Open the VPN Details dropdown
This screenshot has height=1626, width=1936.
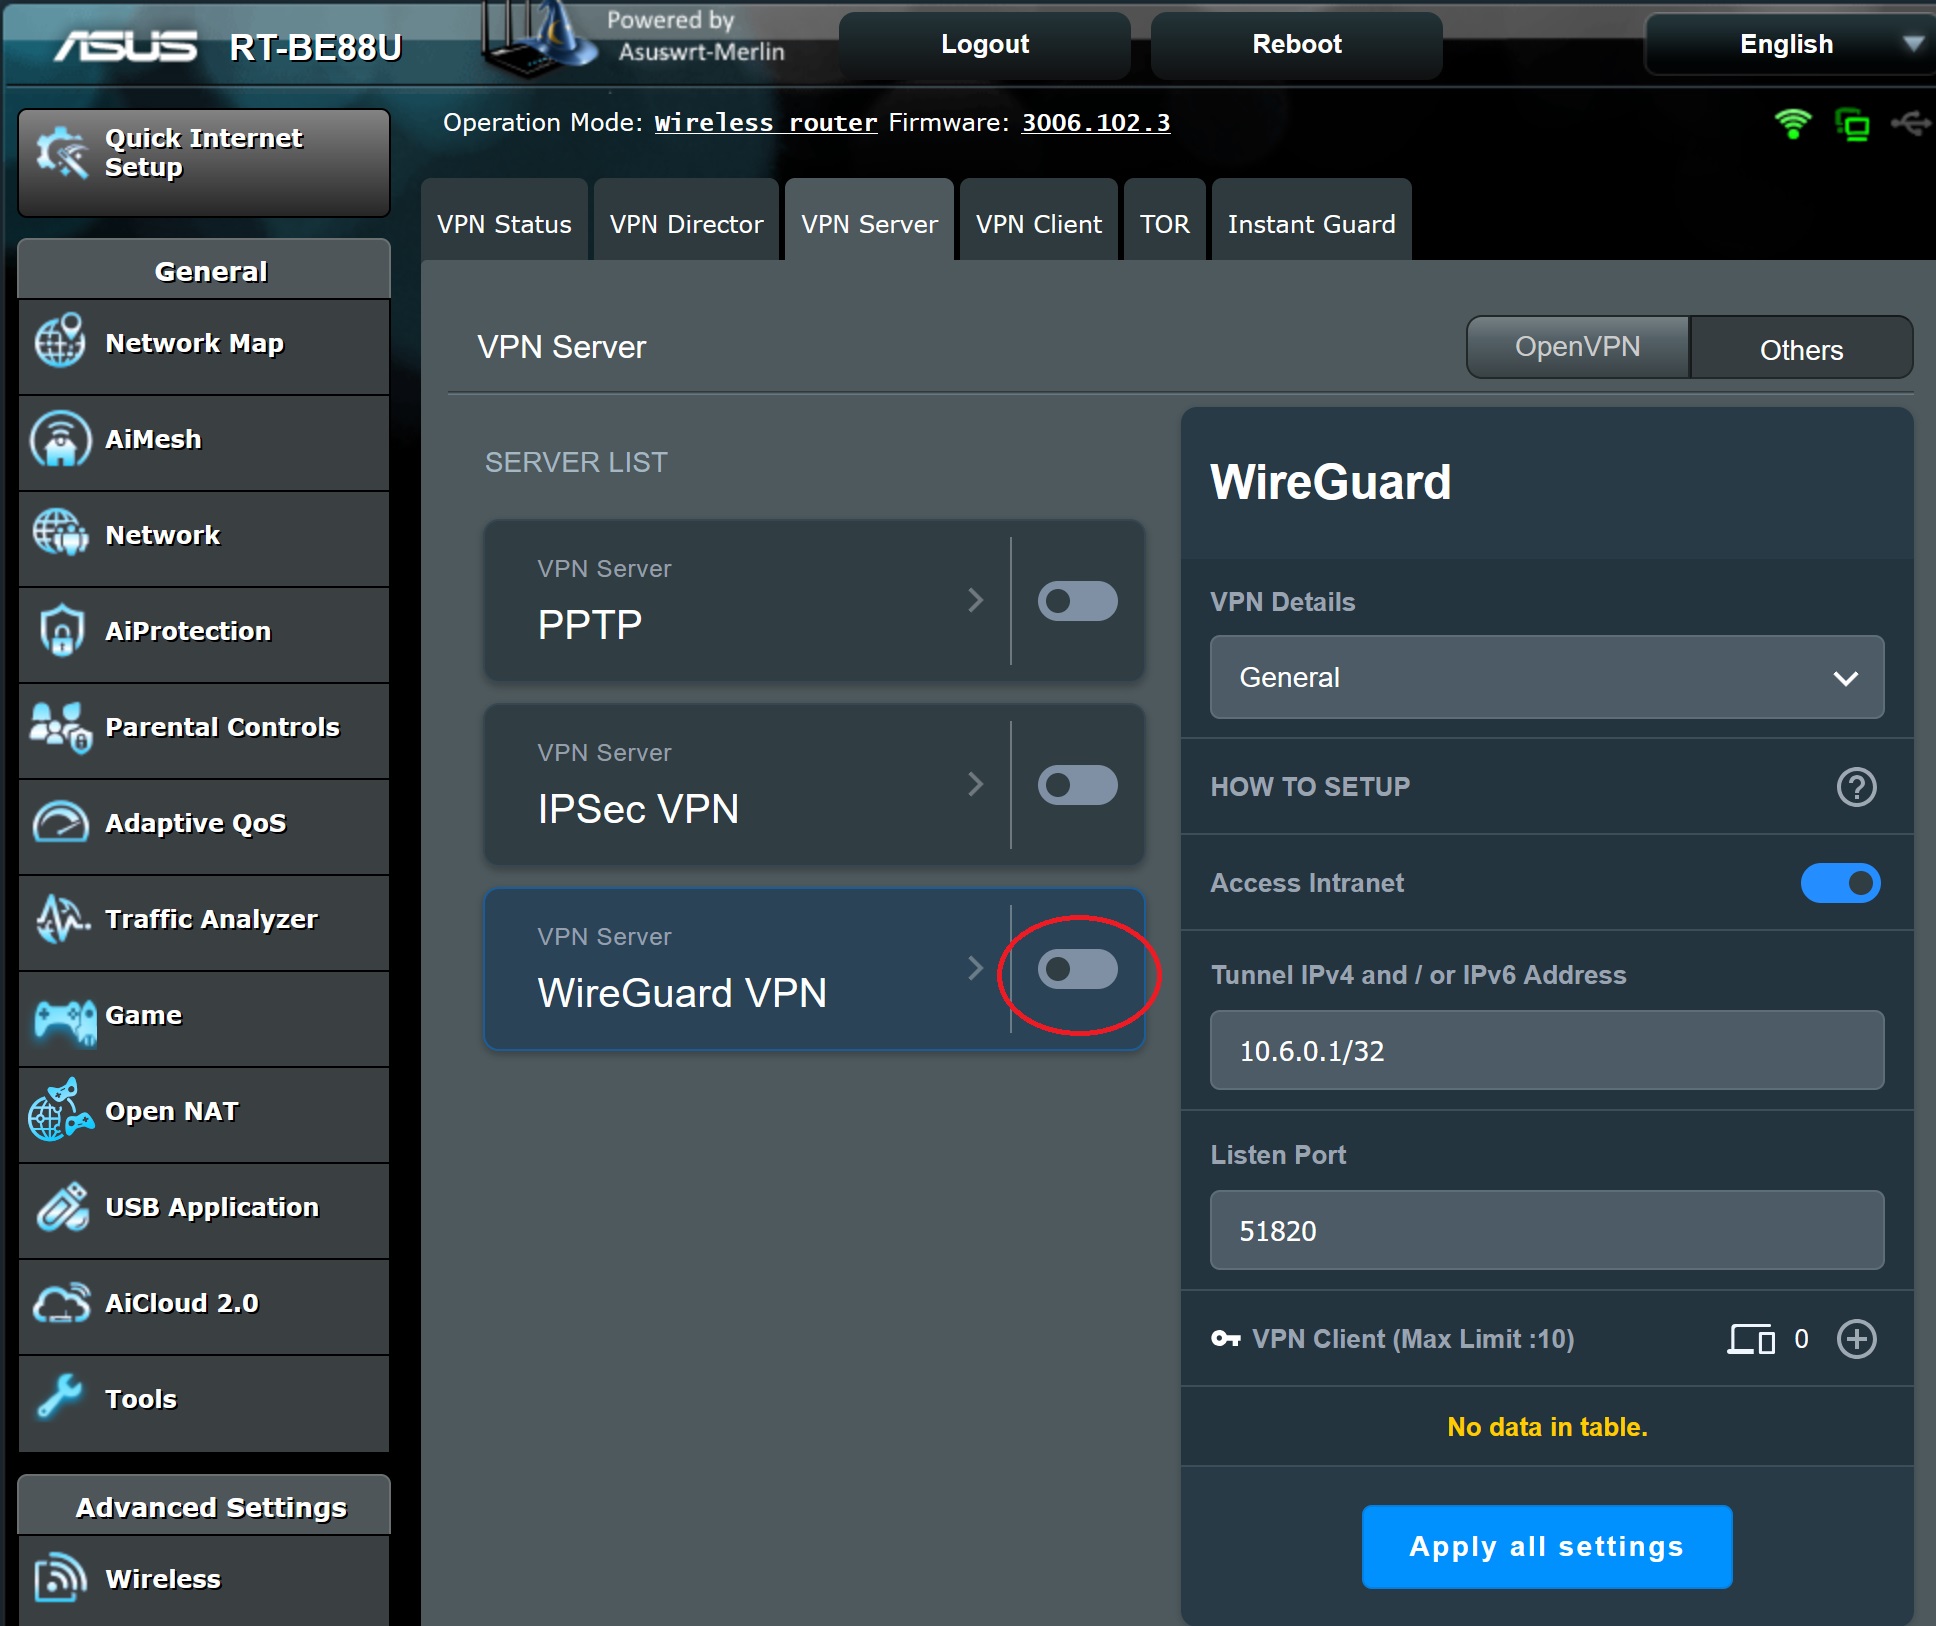pos(1546,677)
